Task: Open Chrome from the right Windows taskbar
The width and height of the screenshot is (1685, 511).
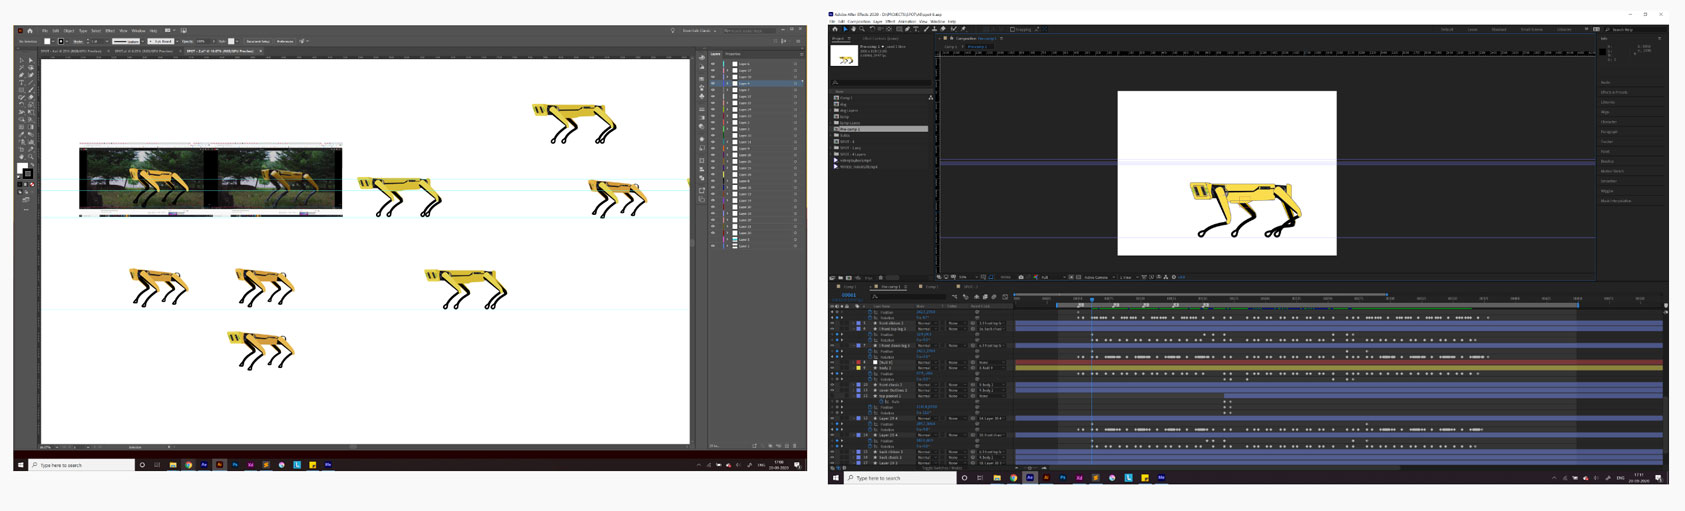Action: [1013, 478]
